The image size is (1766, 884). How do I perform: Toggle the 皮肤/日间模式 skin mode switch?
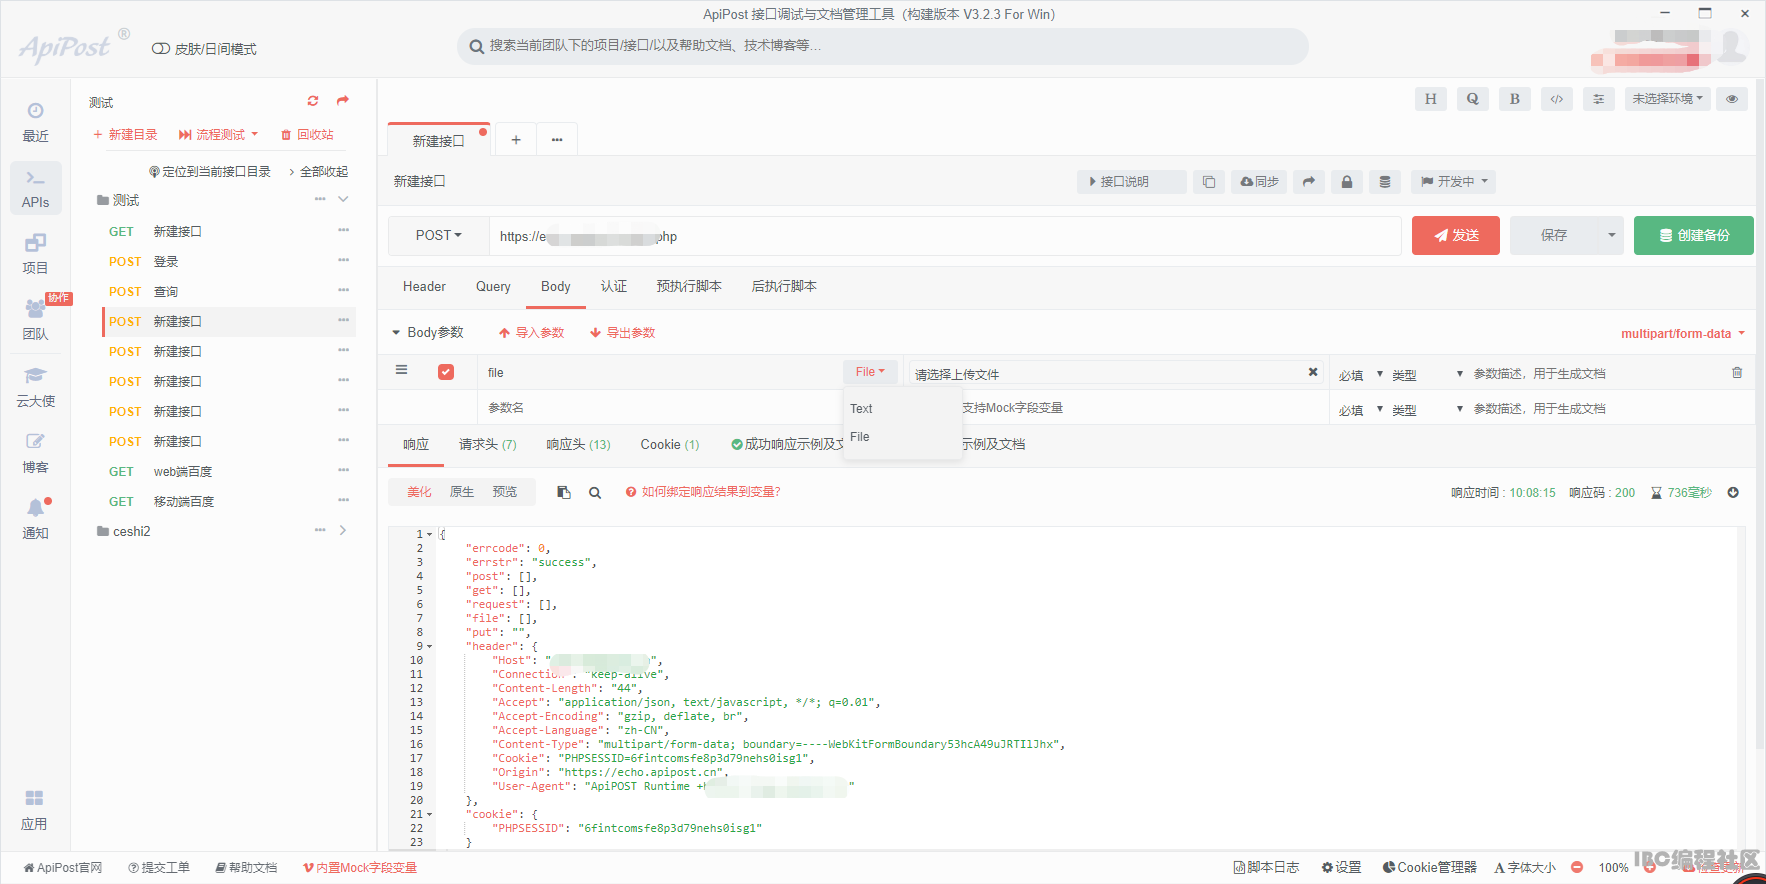click(x=160, y=49)
